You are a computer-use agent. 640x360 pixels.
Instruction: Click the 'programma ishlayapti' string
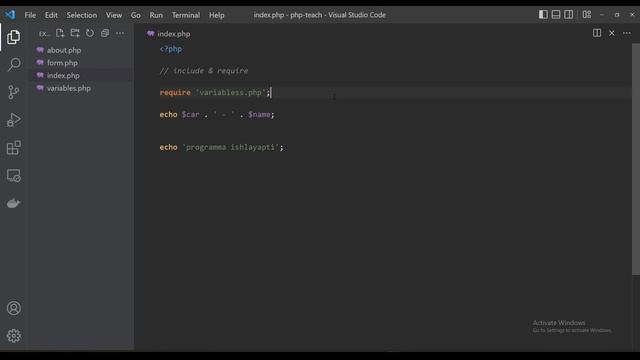pos(231,147)
